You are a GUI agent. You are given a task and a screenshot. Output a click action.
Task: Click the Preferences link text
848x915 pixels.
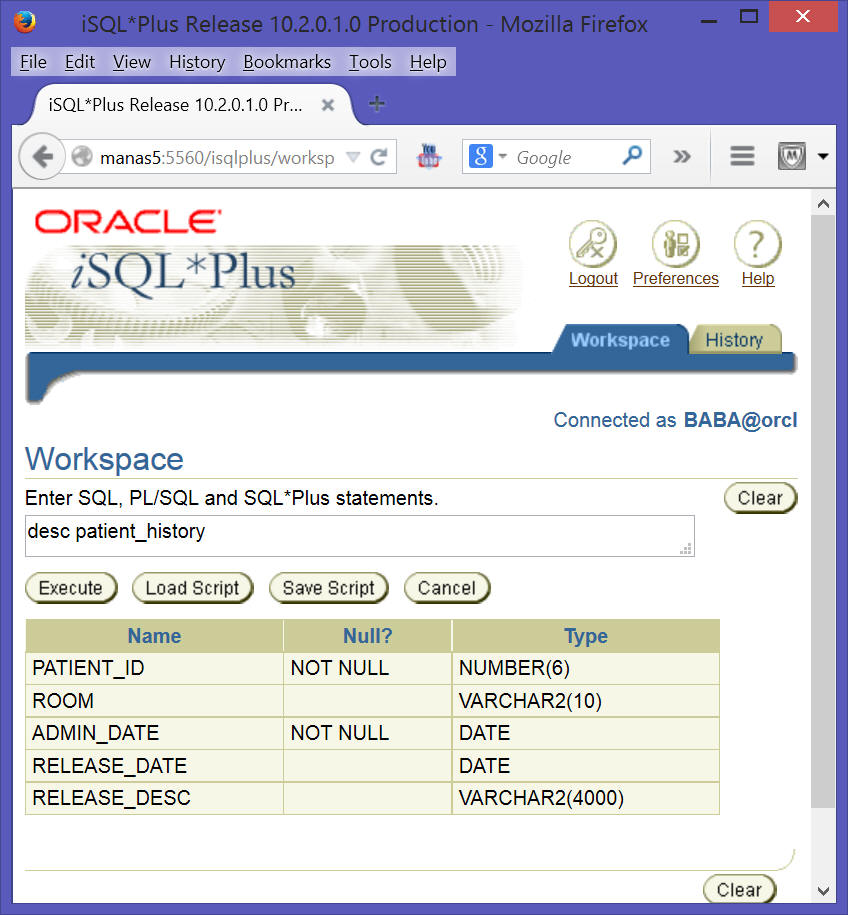tap(675, 278)
